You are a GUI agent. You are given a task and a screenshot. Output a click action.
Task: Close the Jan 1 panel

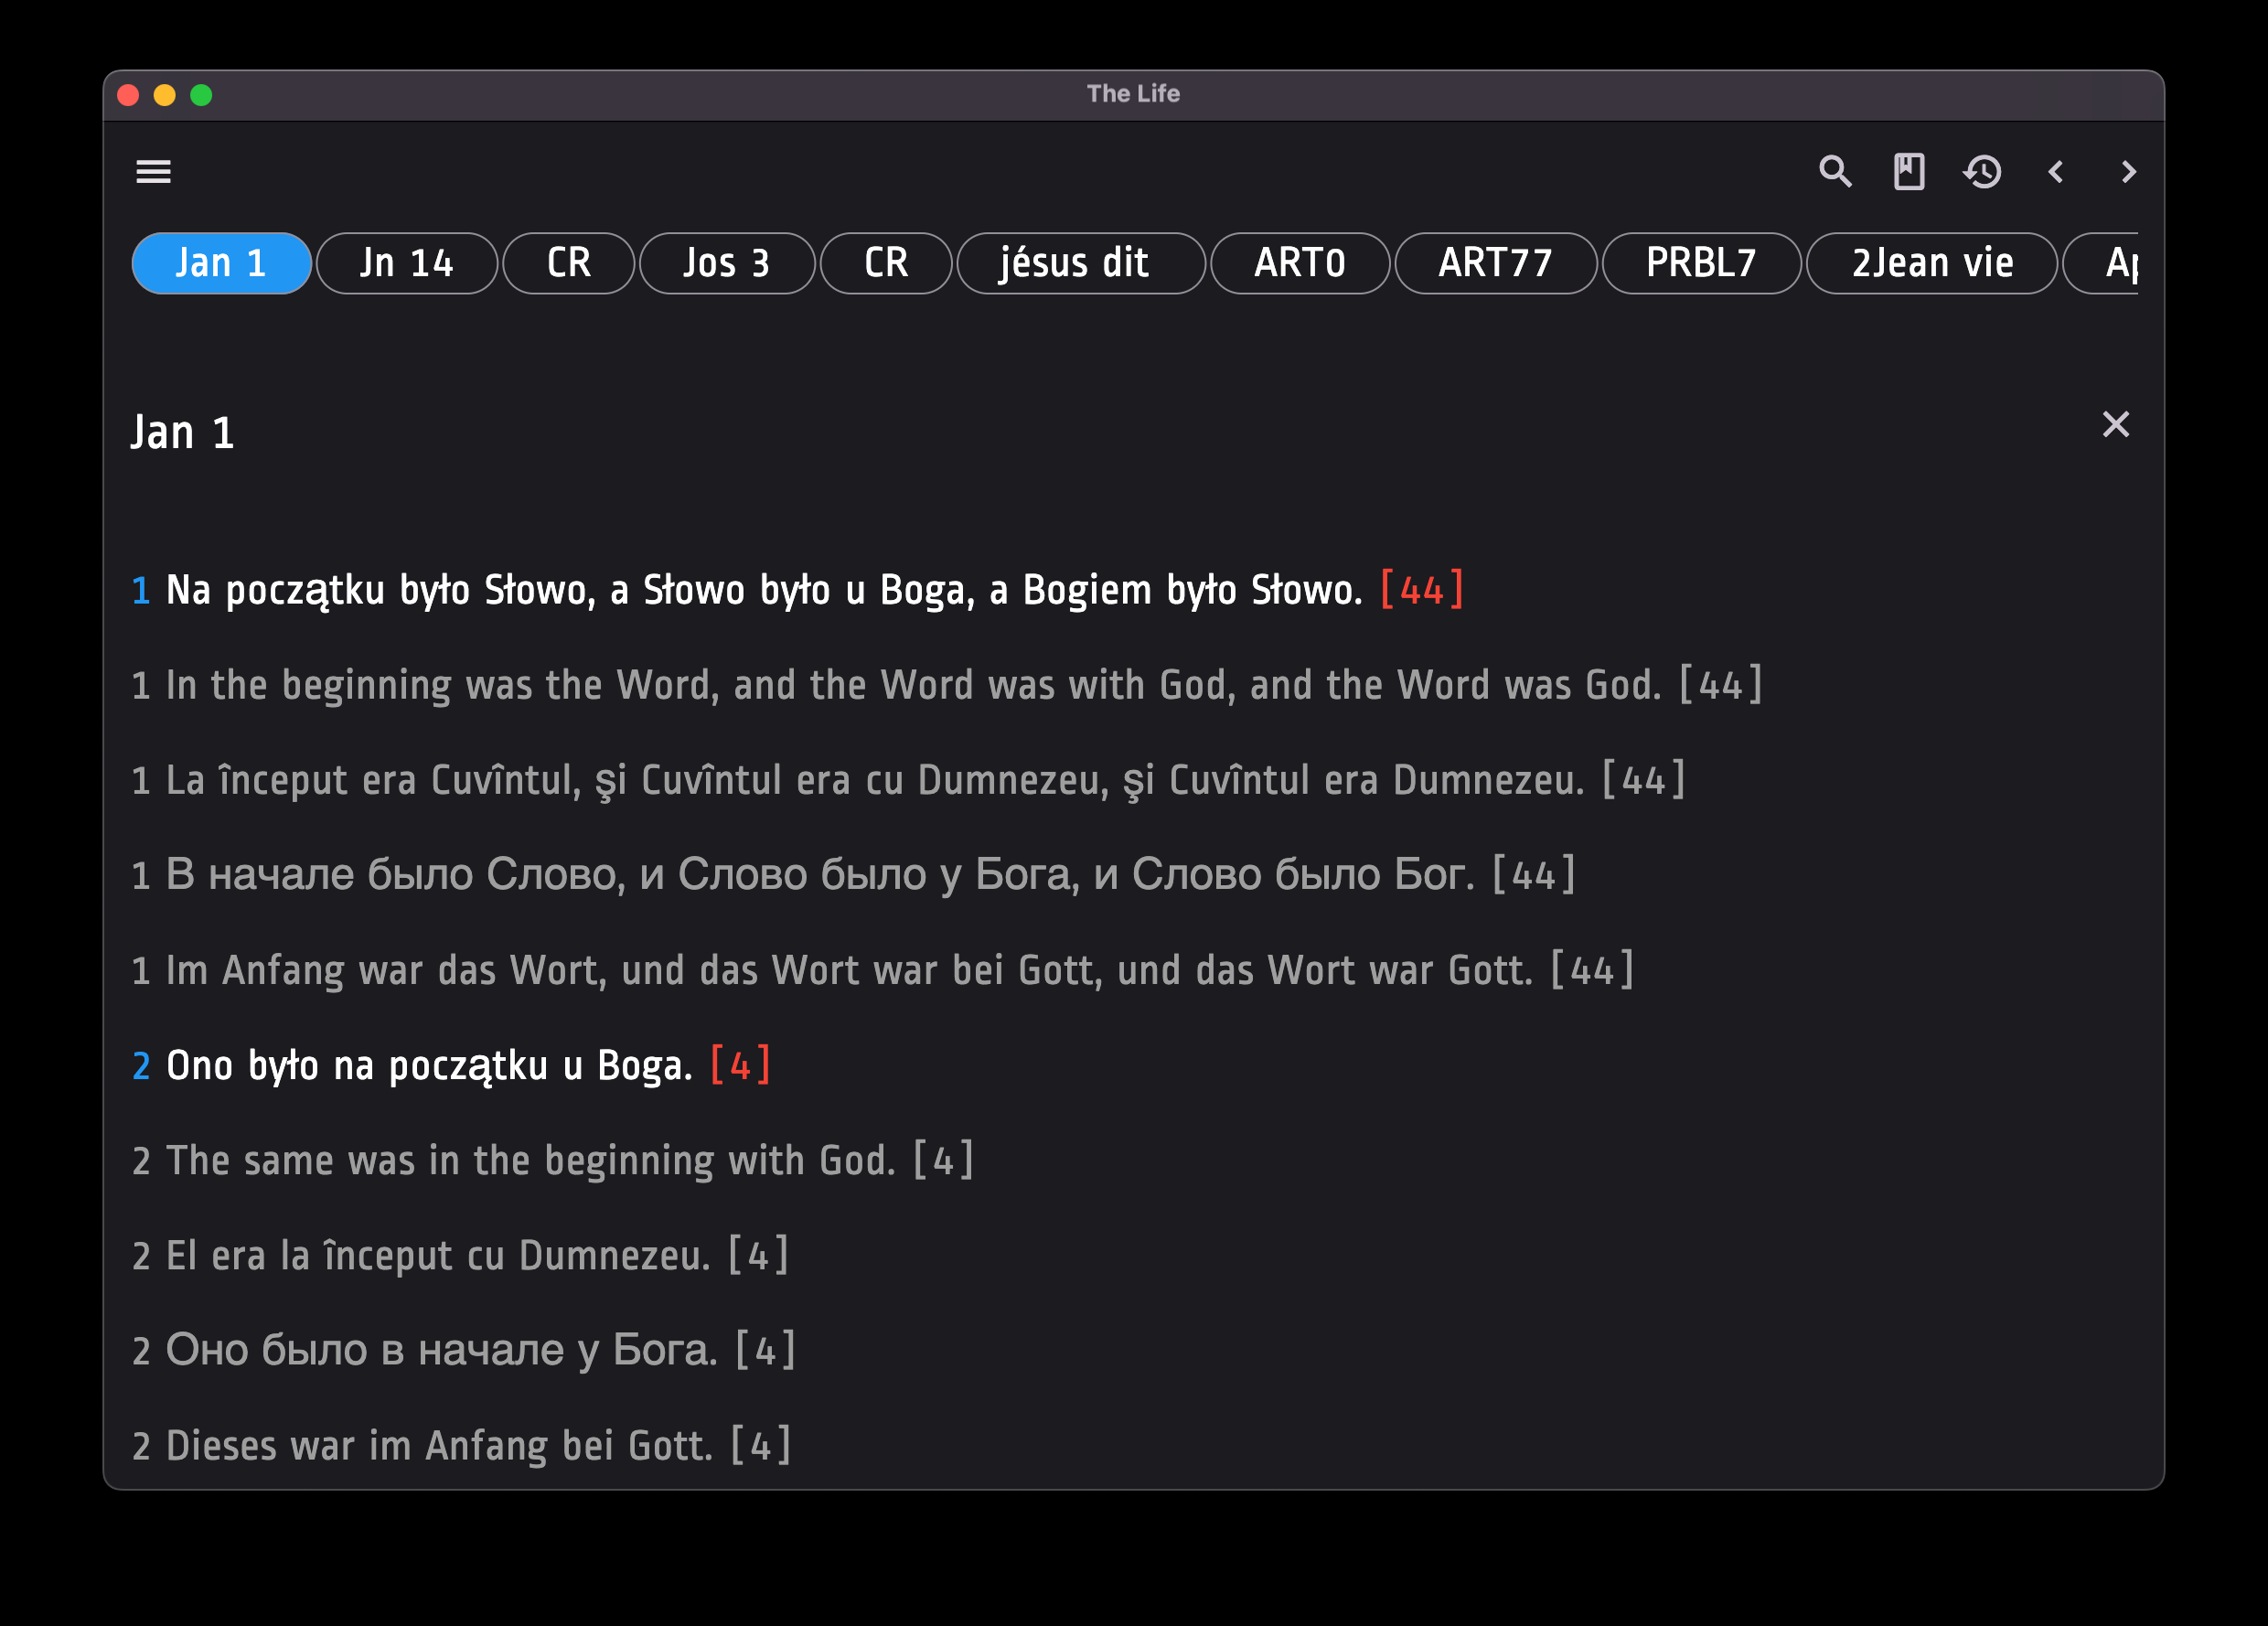pos(2115,425)
